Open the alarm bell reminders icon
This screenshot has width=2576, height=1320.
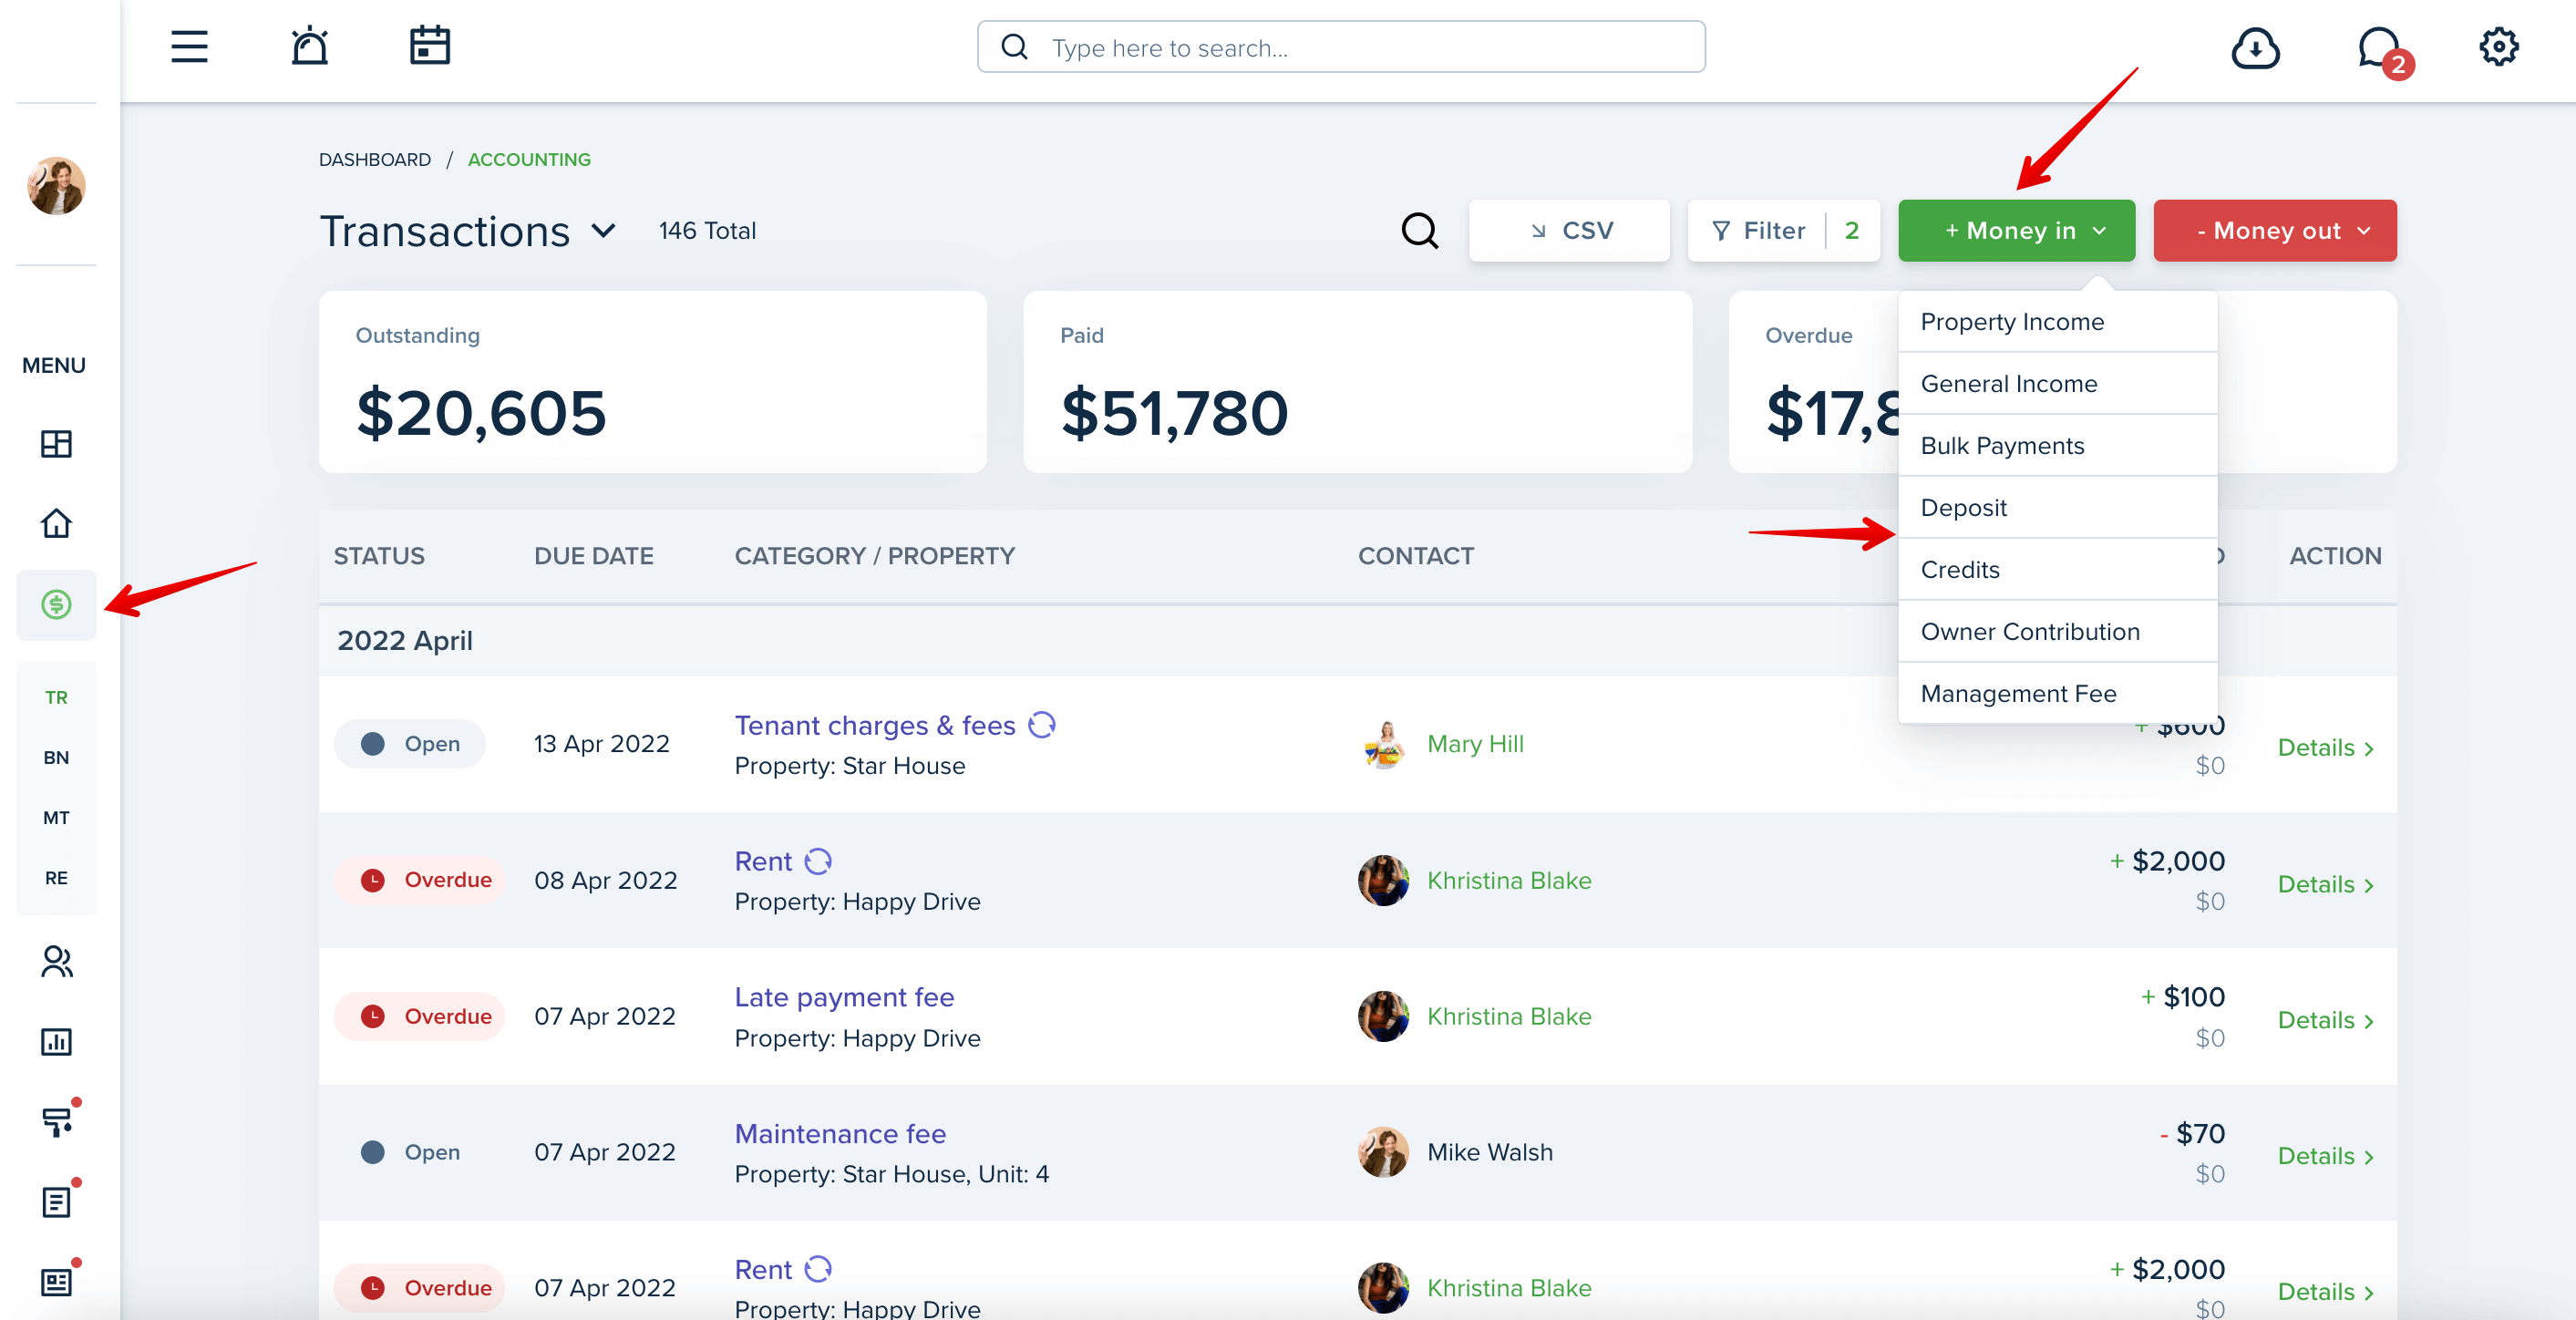[x=309, y=46]
